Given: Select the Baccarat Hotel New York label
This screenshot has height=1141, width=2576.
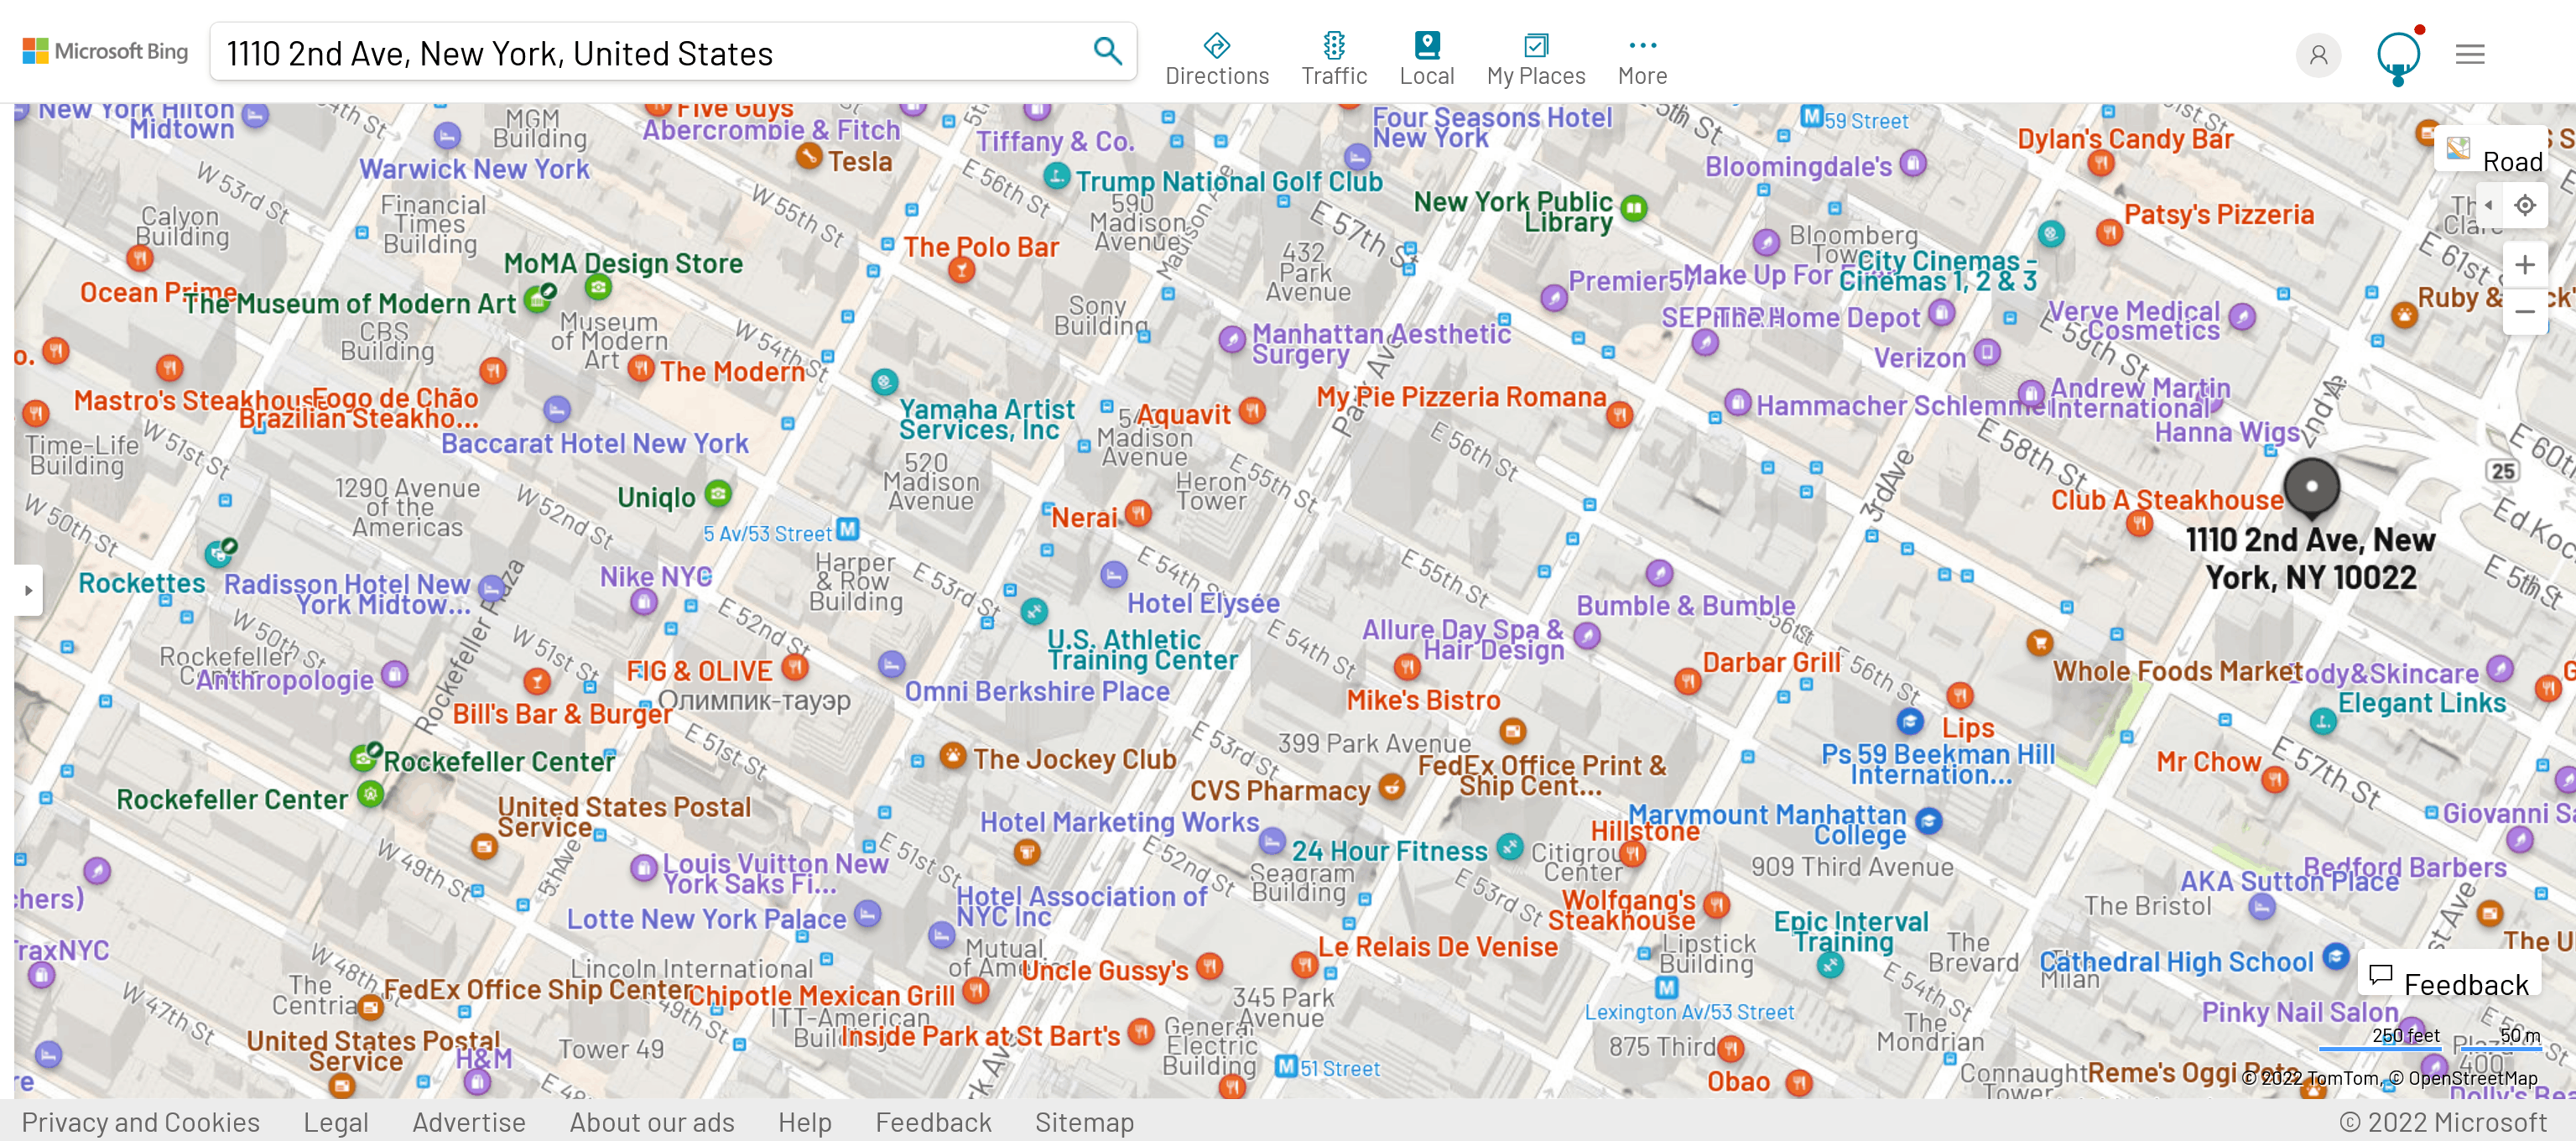Looking at the screenshot, I should point(595,443).
